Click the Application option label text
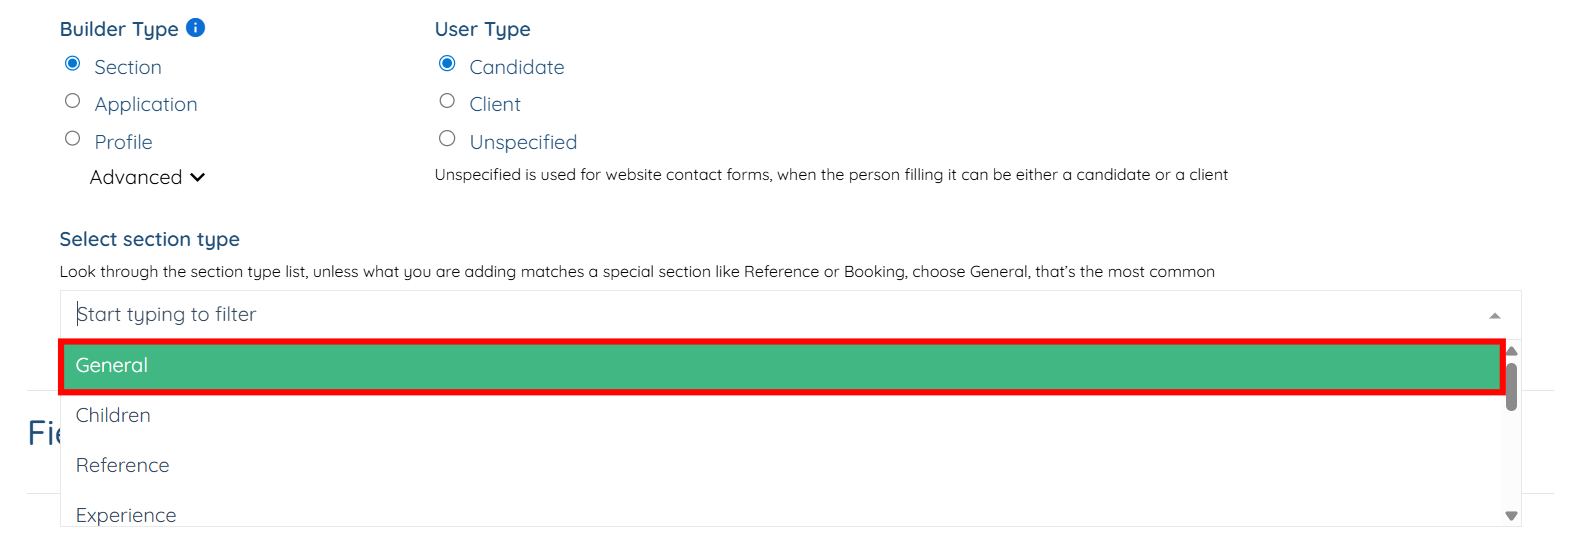 146,104
